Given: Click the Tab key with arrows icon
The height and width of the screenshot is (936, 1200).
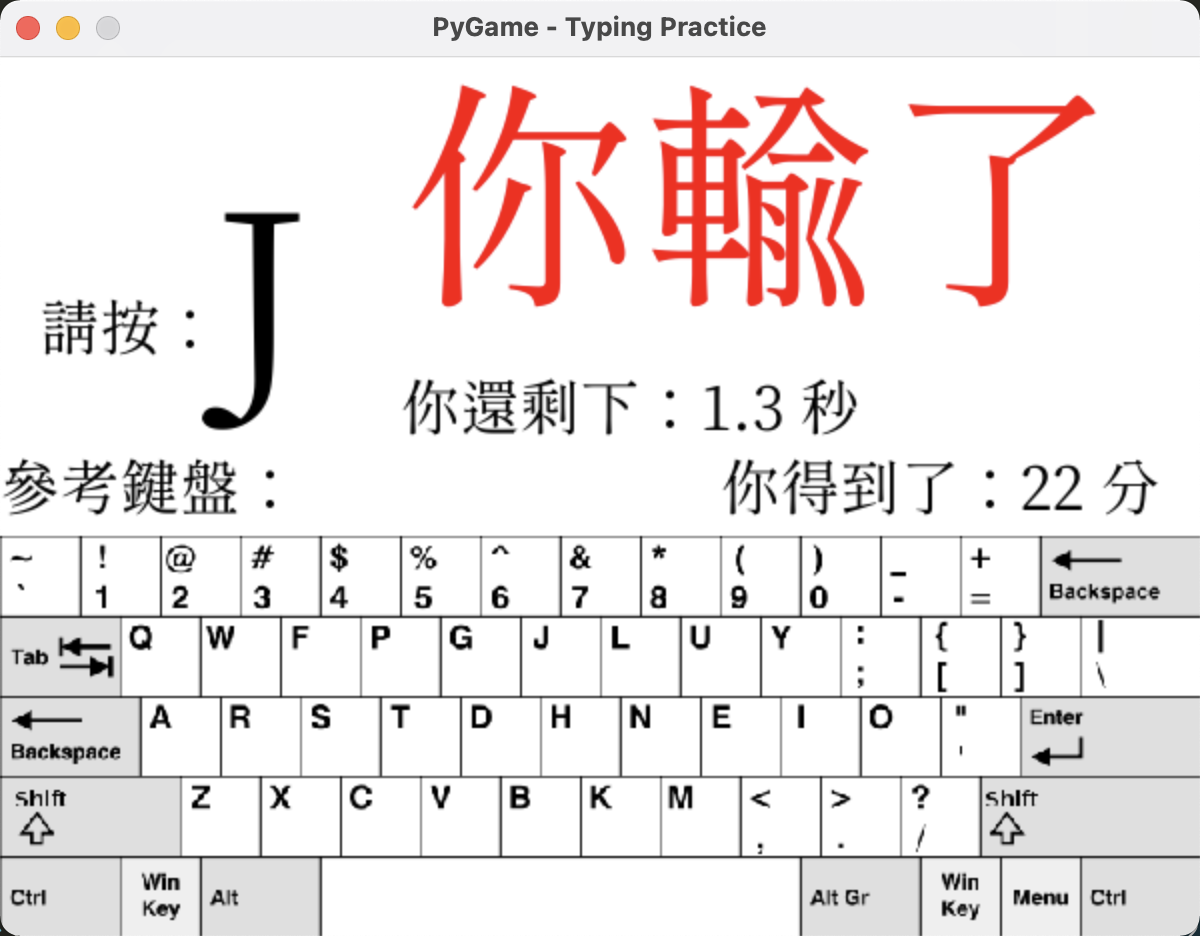Looking at the screenshot, I should [x=60, y=657].
